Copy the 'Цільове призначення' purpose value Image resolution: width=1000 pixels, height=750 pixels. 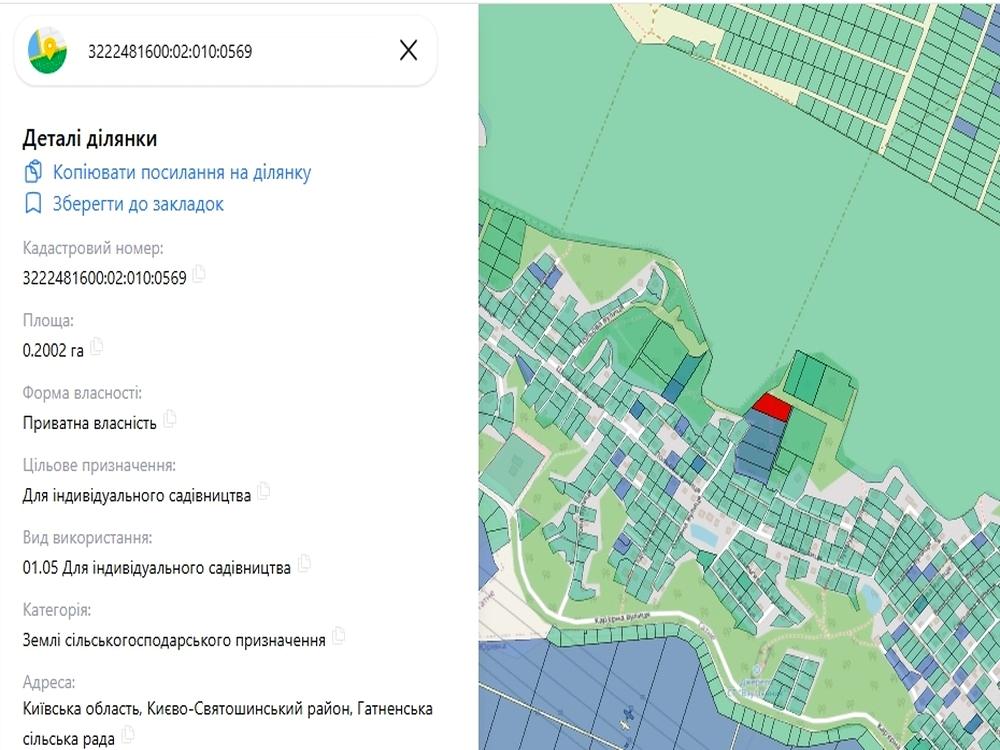[x=264, y=491]
